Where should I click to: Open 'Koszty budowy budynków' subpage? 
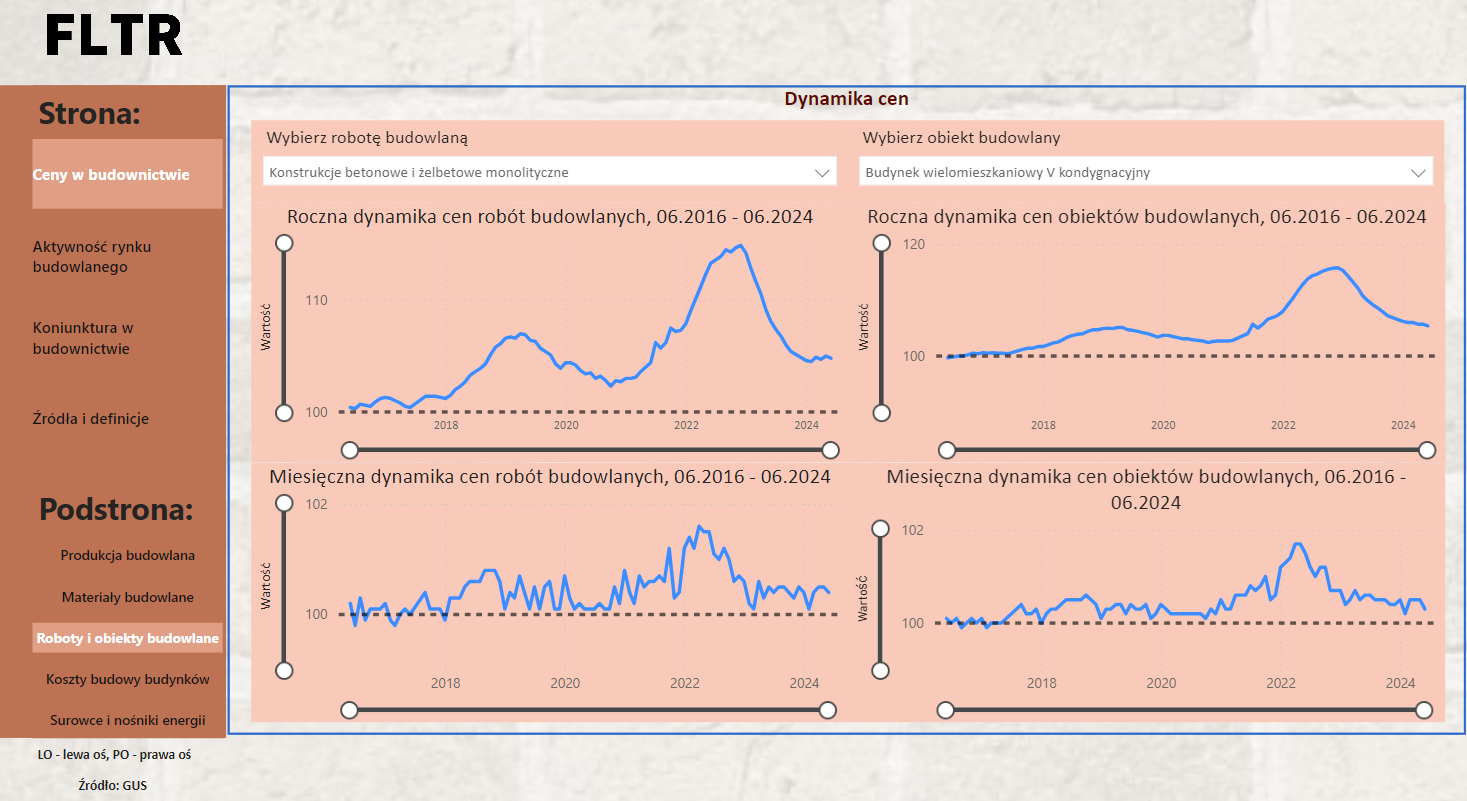coord(127,679)
